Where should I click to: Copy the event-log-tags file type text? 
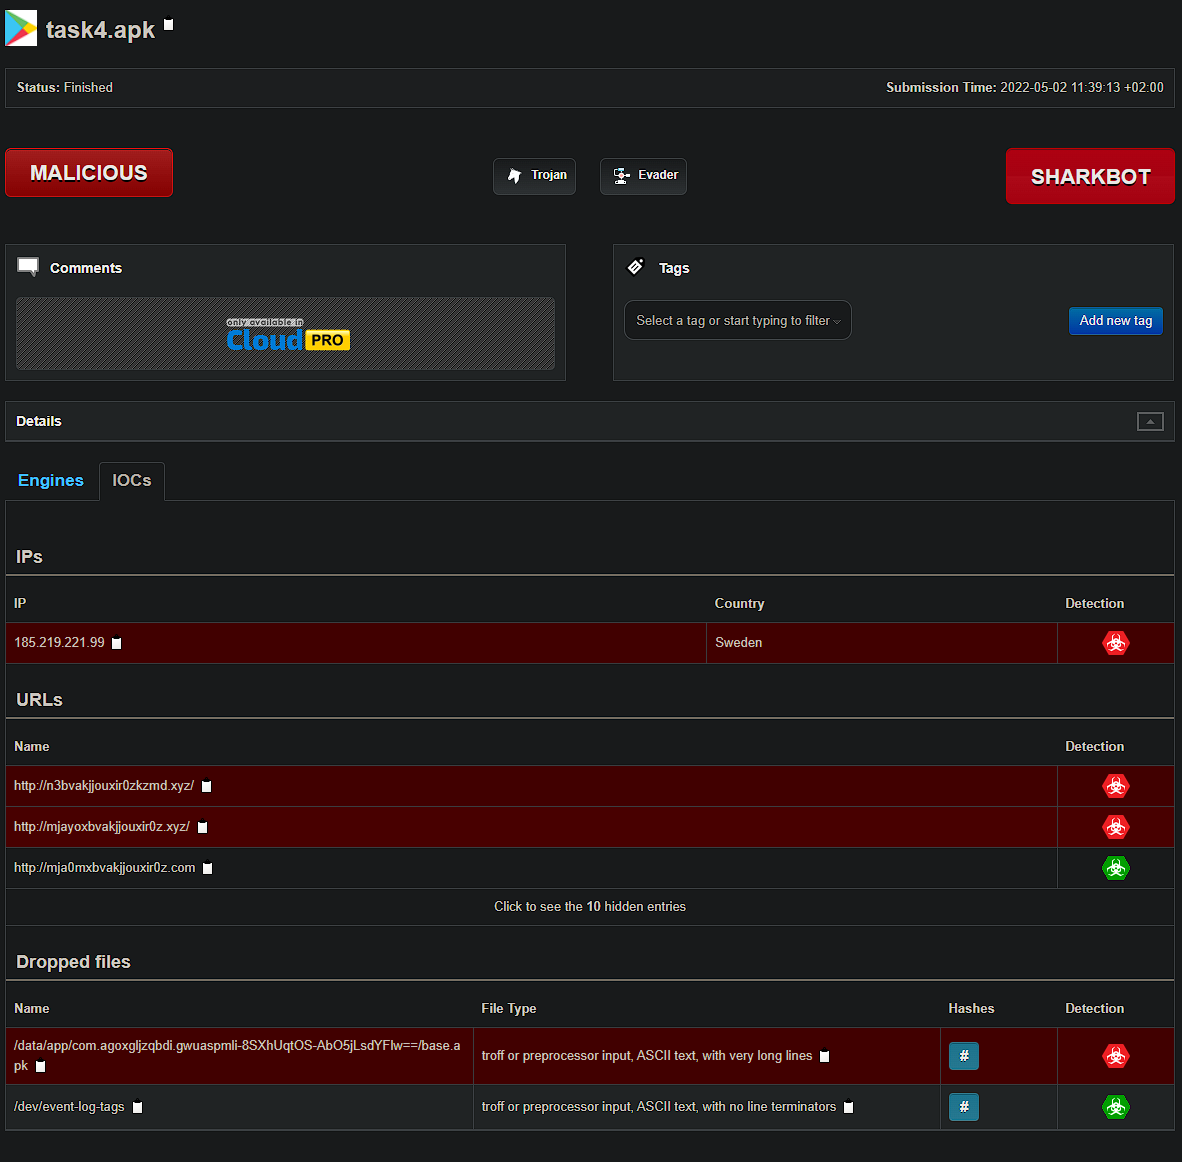pyautogui.click(x=849, y=1107)
